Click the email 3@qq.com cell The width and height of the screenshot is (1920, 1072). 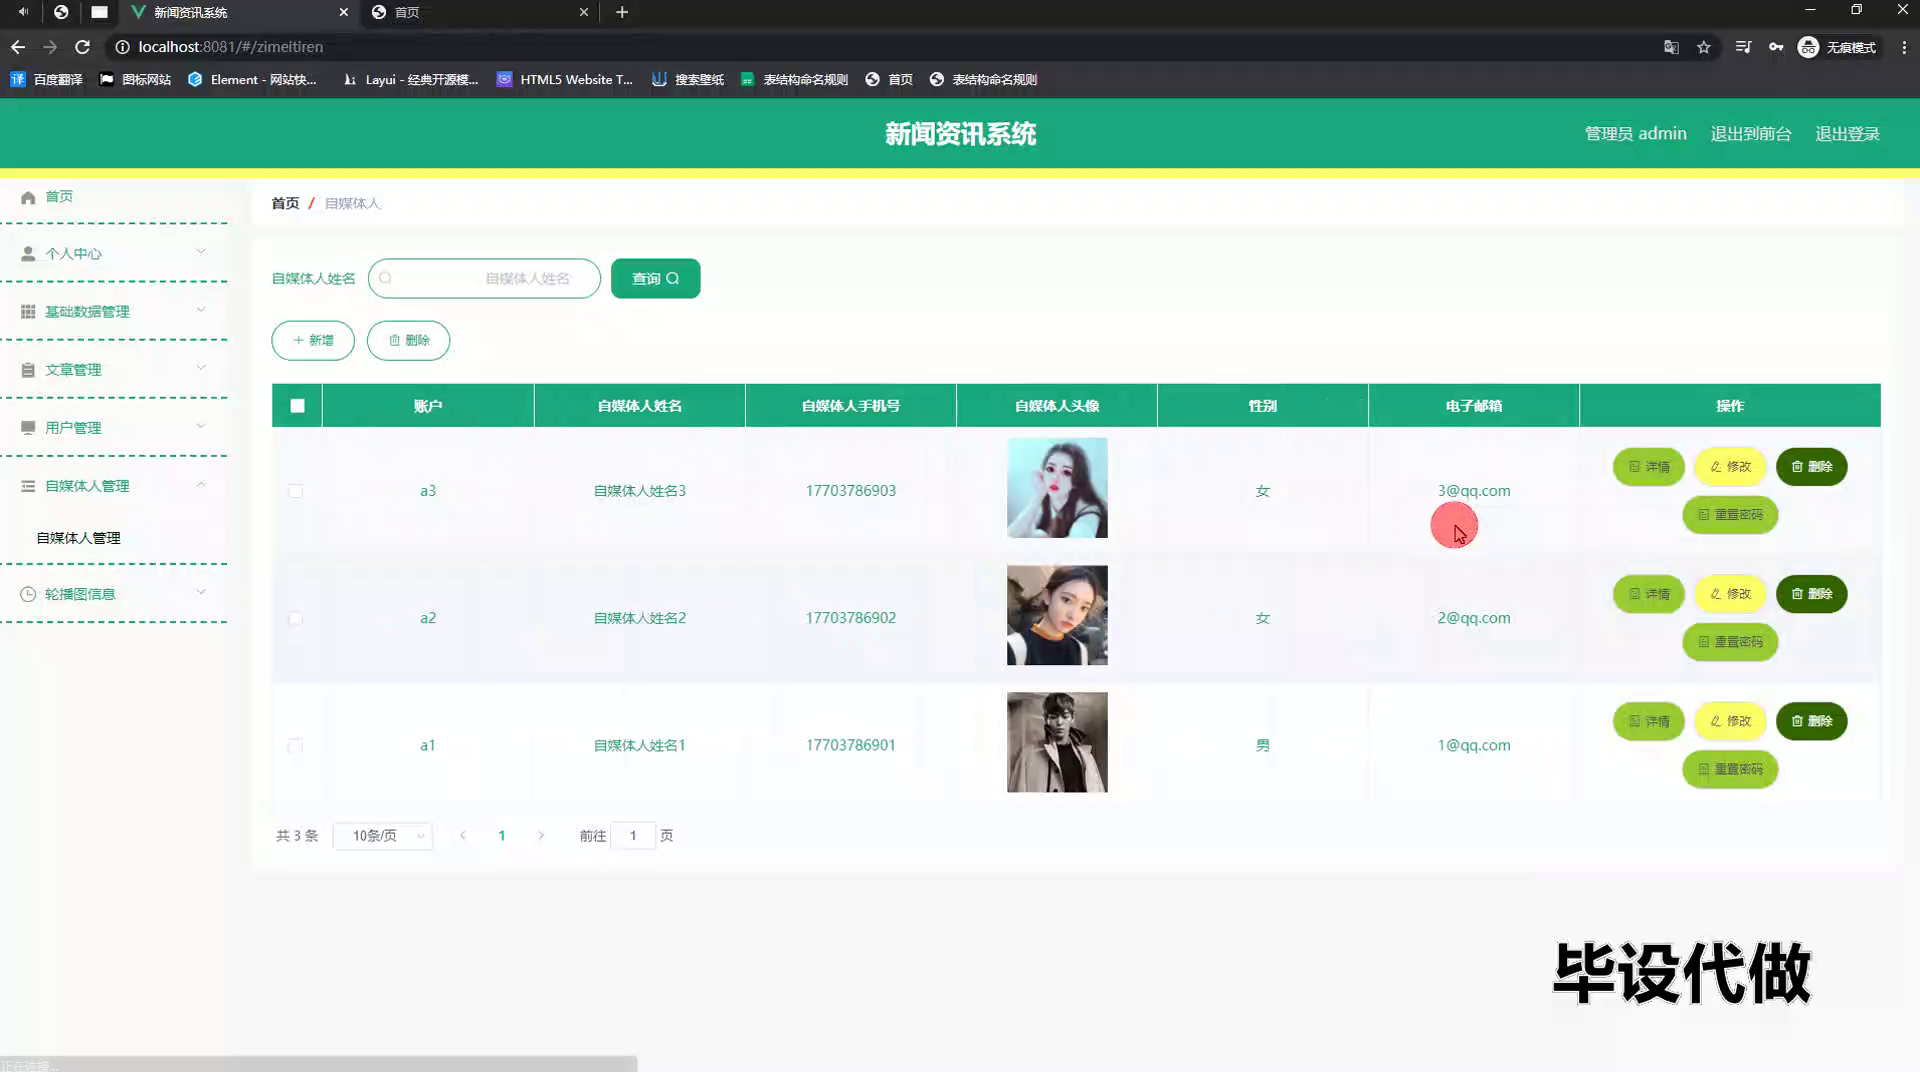click(1474, 491)
